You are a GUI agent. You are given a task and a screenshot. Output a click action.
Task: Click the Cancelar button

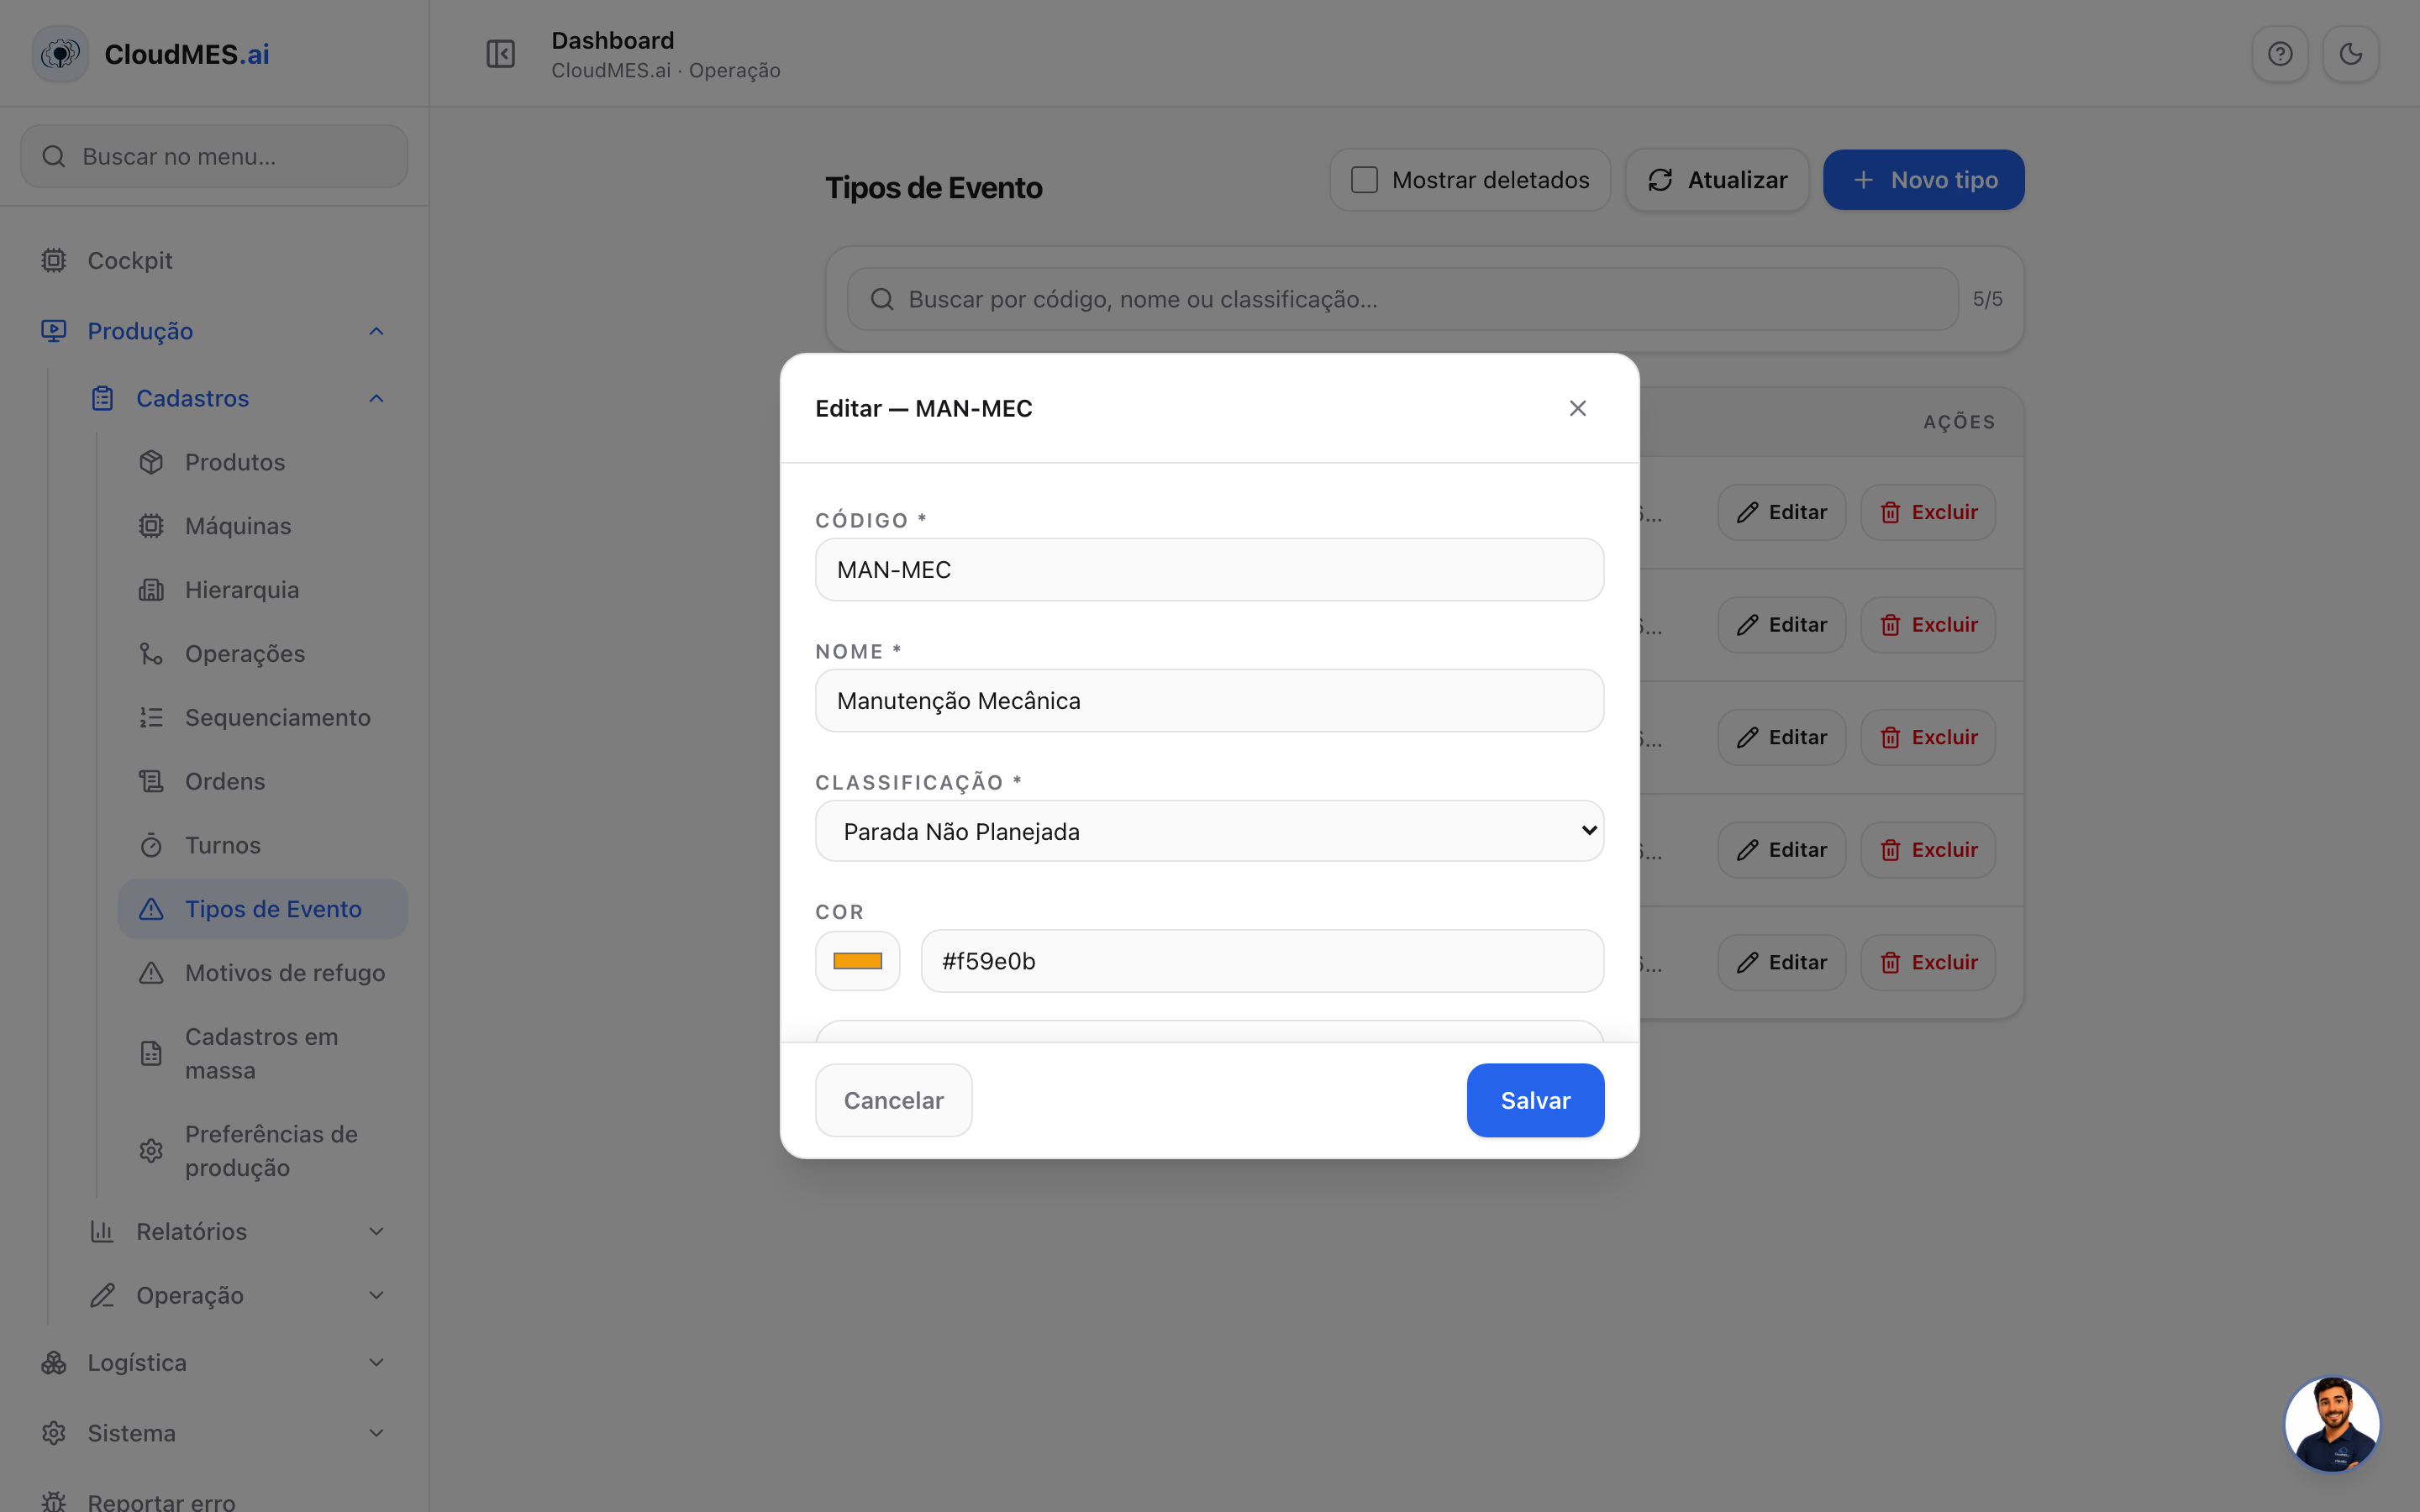pos(893,1100)
